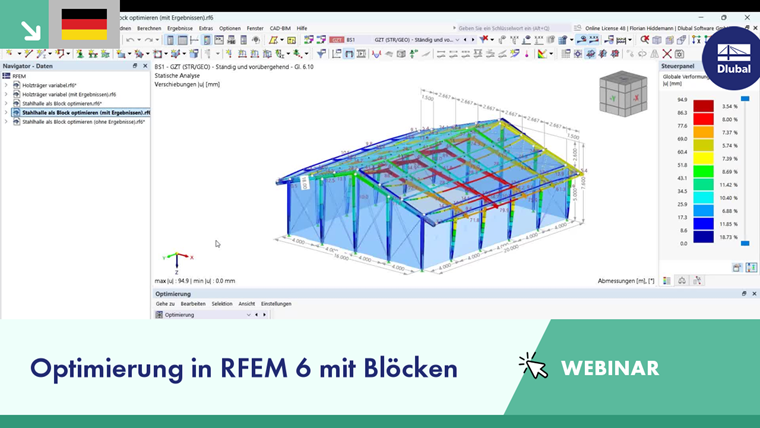760x428 pixels.
Task: Click the pink thermometer-like result icon
Action: click(526, 54)
